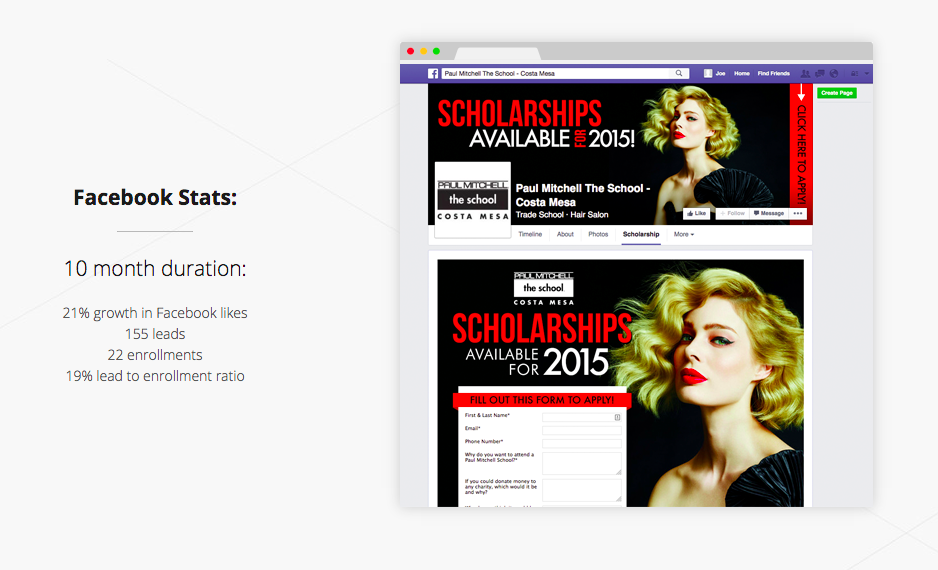Switch to the Timeline tab

tap(530, 234)
